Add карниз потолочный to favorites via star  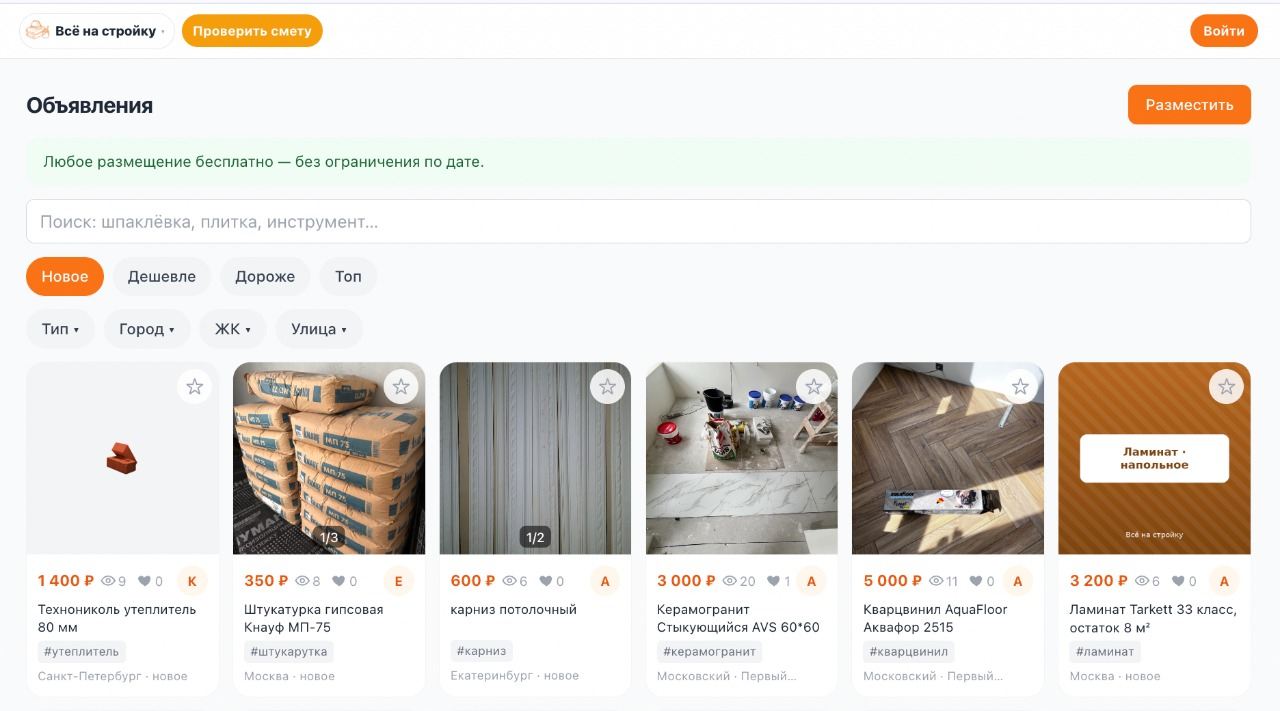(607, 387)
